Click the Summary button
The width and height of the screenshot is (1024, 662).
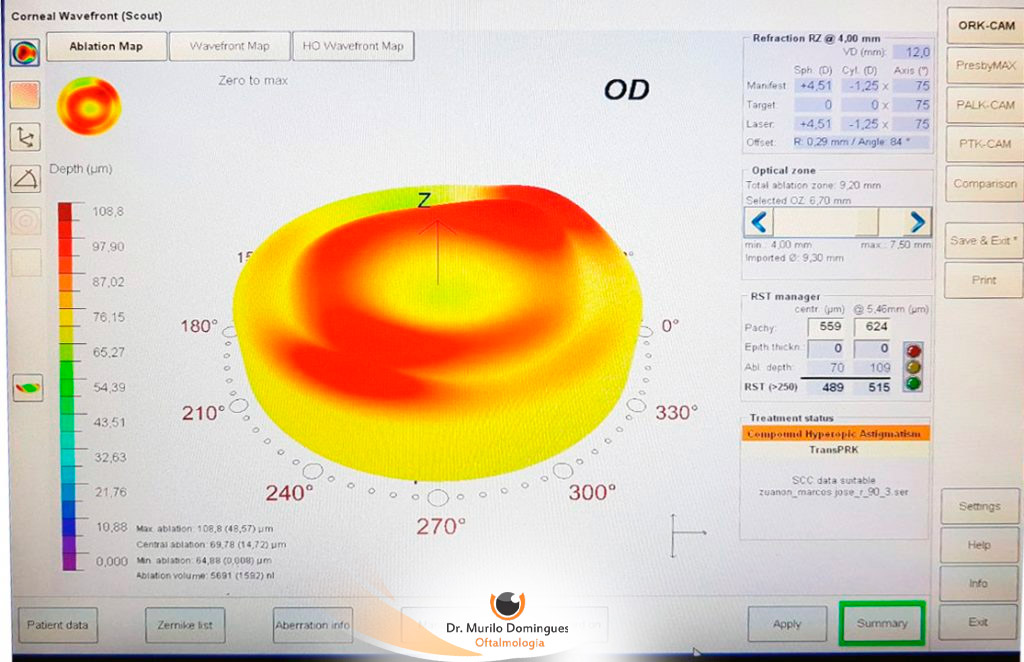[x=881, y=624]
